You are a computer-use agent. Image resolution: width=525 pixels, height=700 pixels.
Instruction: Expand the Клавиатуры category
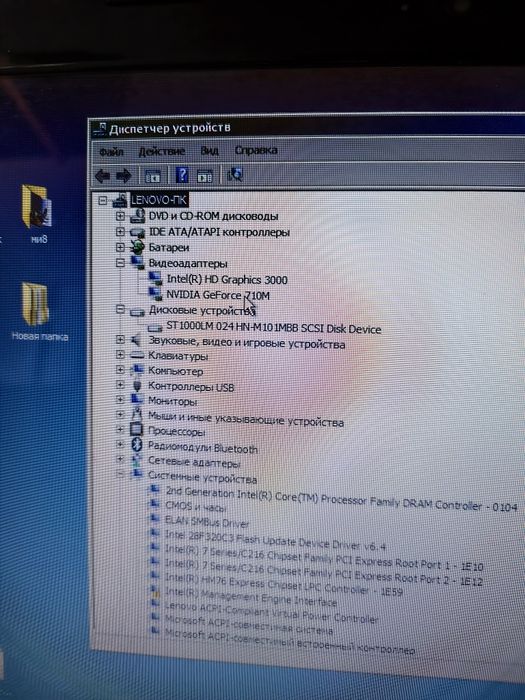click(120, 354)
